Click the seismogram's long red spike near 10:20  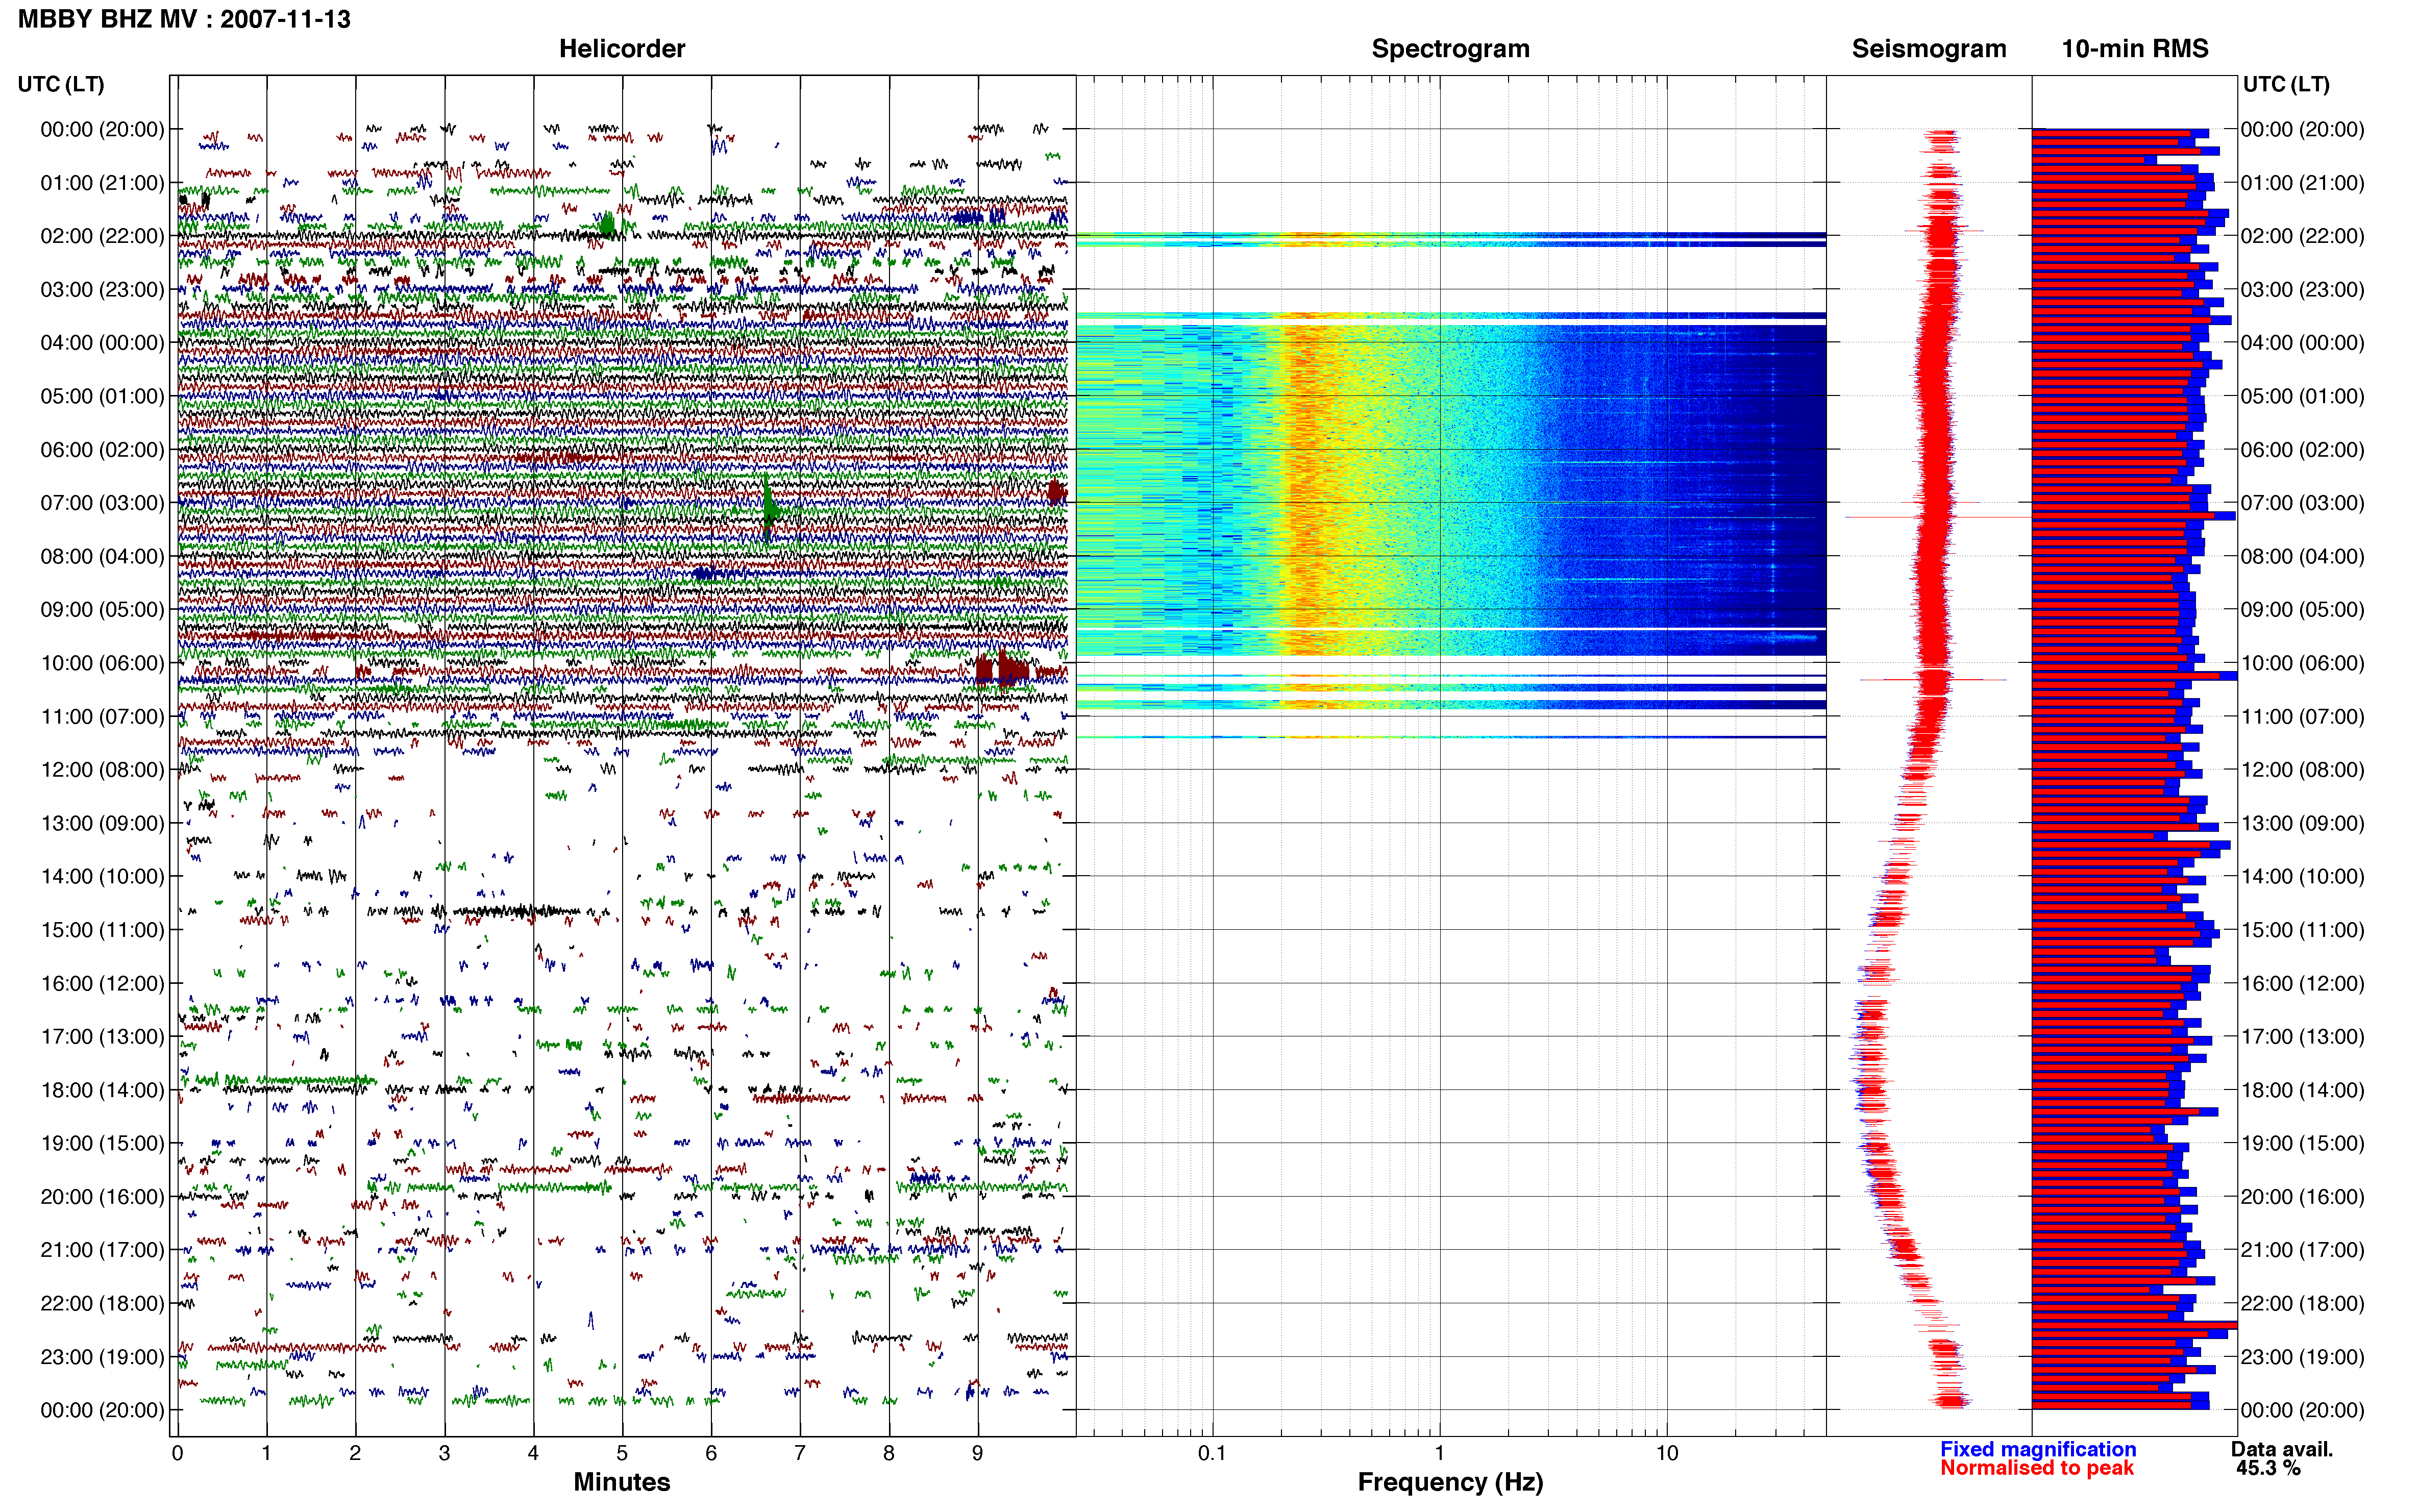click(1932, 680)
